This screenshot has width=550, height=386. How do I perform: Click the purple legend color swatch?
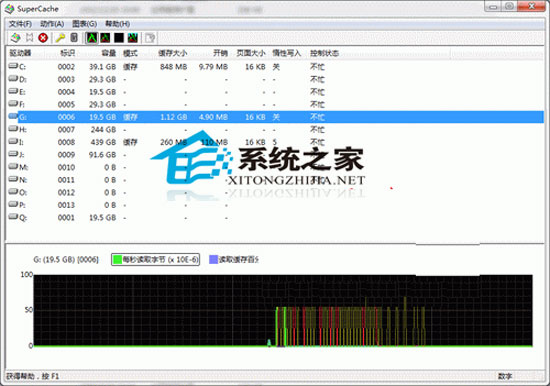click(213, 259)
